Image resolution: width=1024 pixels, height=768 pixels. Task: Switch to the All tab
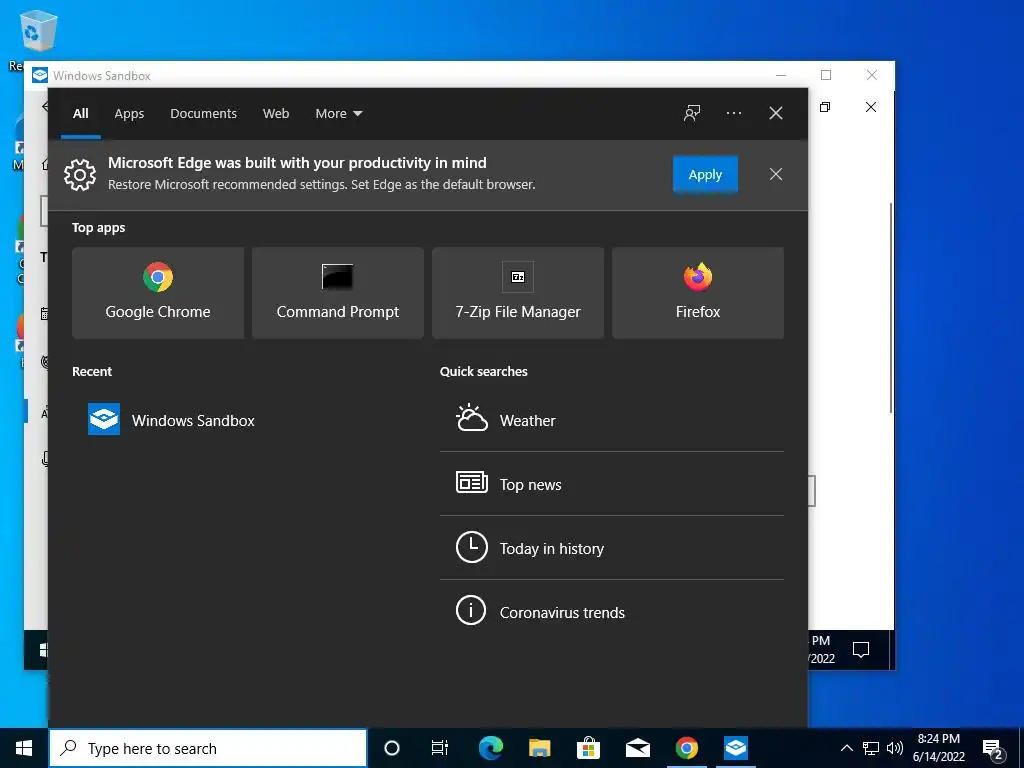point(81,114)
